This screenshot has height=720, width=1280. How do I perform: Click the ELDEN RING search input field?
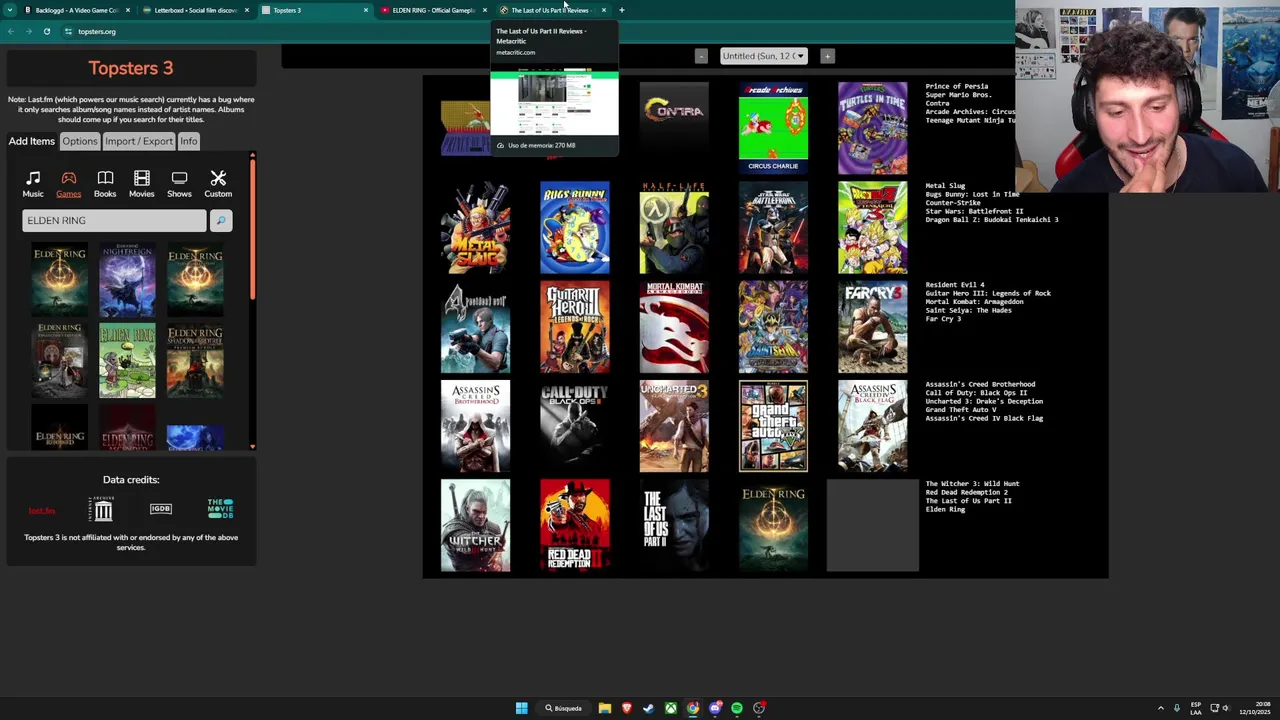(x=114, y=220)
